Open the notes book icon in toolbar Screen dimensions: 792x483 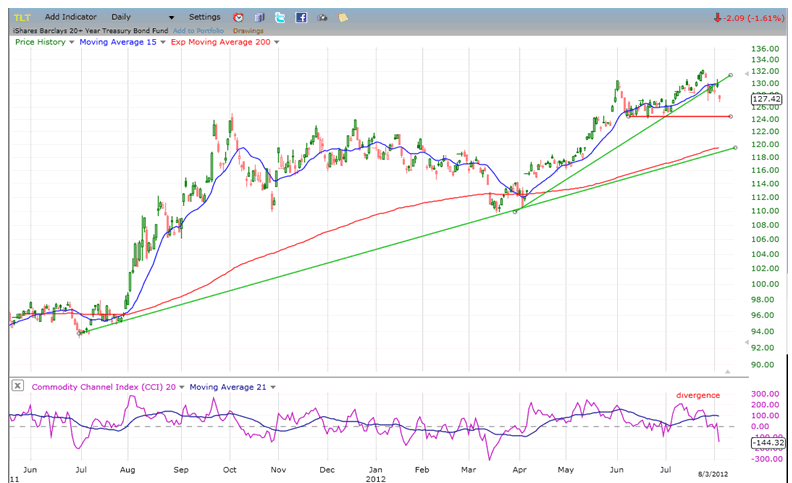coord(259,18)
